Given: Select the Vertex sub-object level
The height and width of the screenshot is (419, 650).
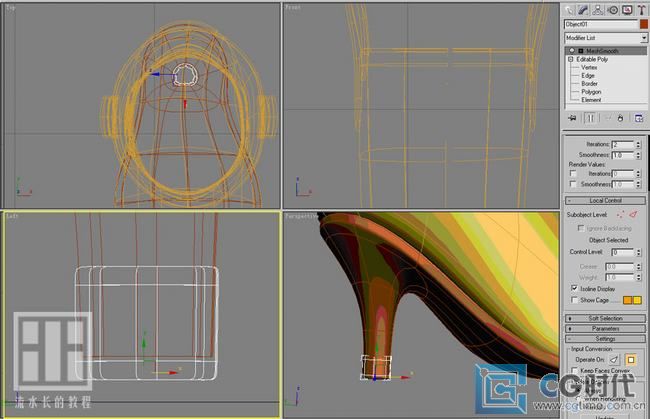Looking at the screenshot, I should [589, 67].
